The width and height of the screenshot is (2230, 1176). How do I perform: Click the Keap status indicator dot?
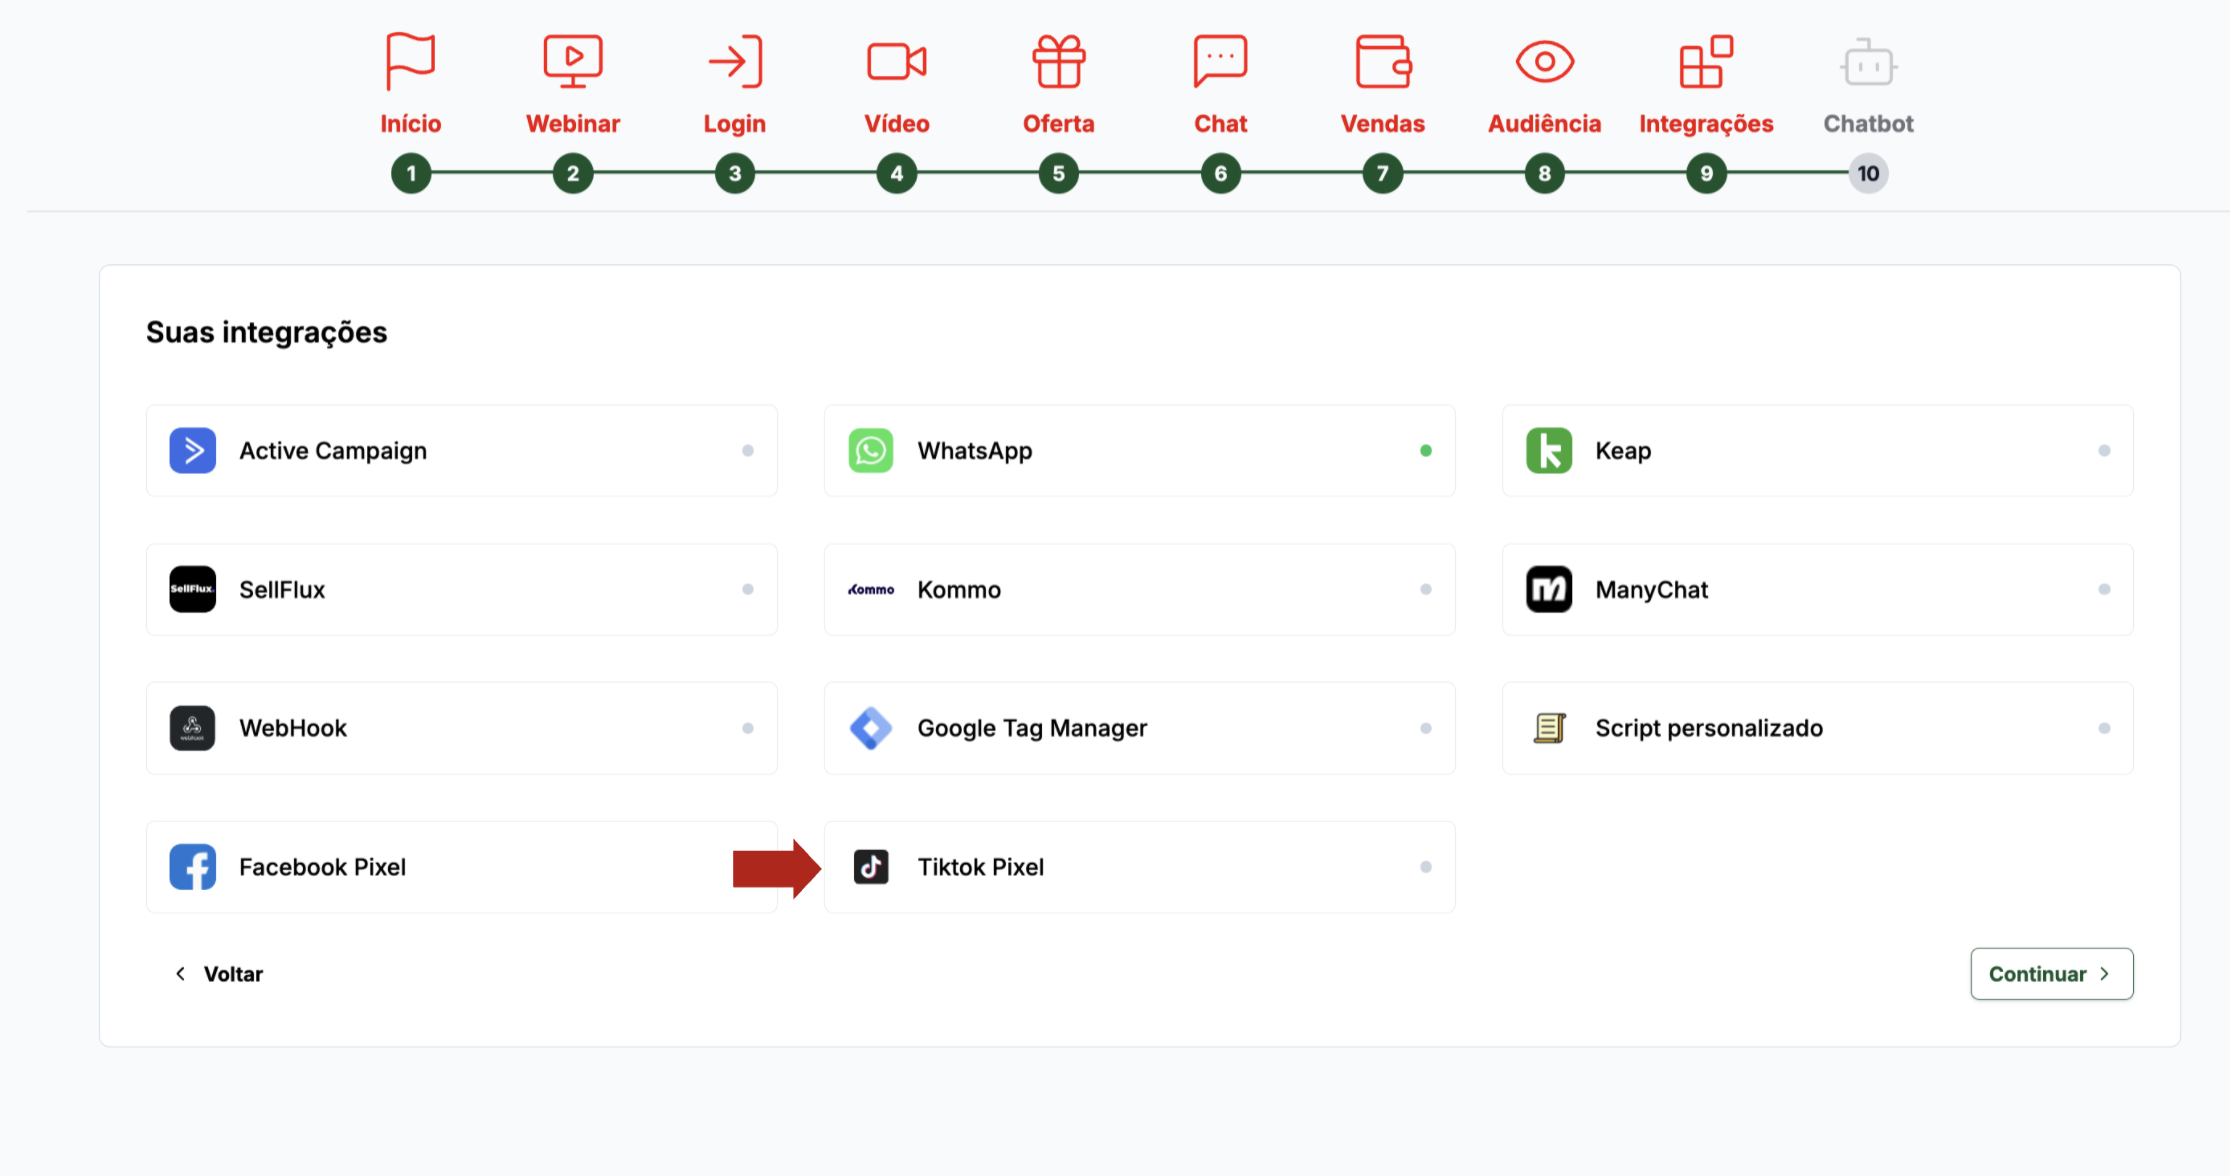(2104, 451)
